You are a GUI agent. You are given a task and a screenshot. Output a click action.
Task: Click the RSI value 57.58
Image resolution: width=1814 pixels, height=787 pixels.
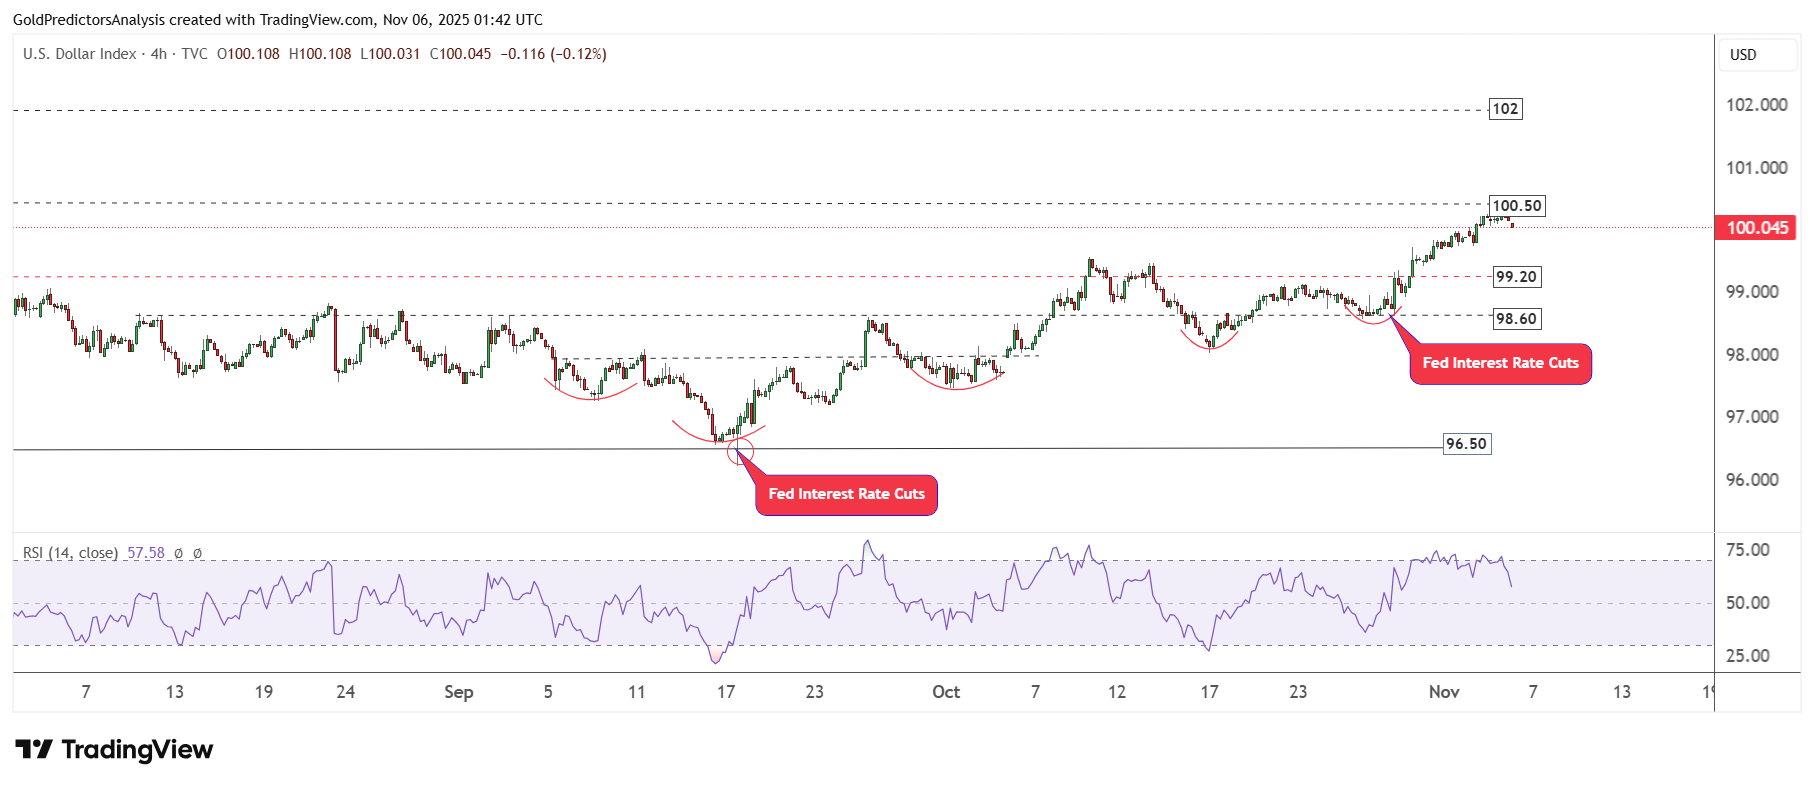(146, 553)
